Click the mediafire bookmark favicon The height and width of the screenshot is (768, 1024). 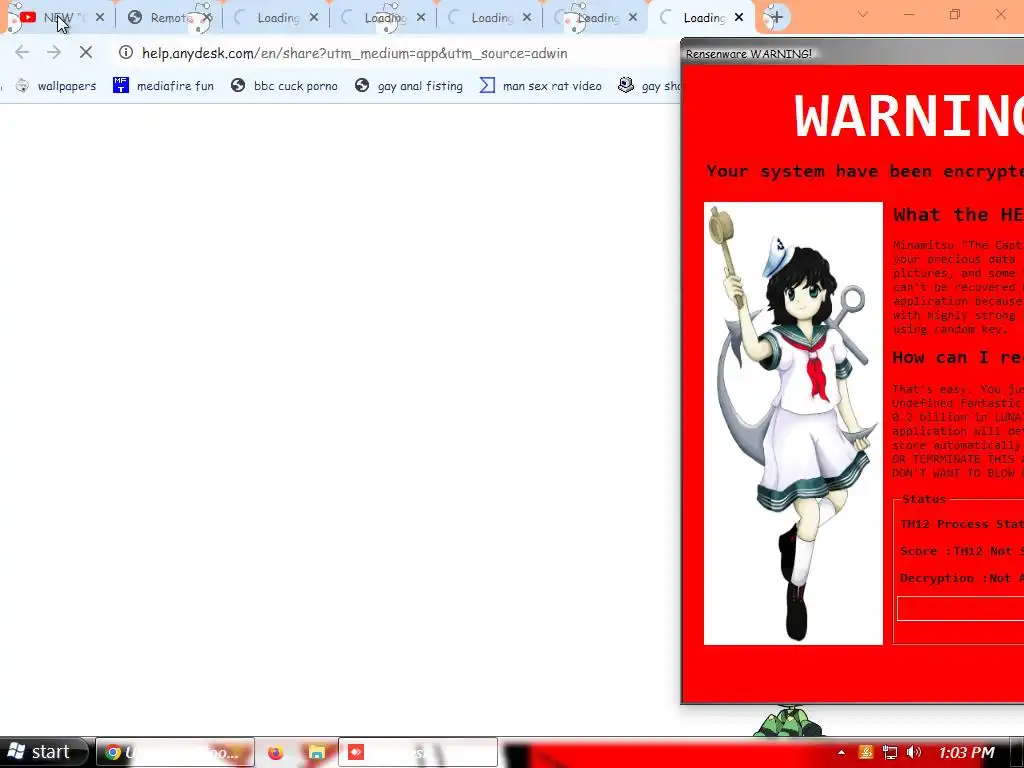coord(121,85)
